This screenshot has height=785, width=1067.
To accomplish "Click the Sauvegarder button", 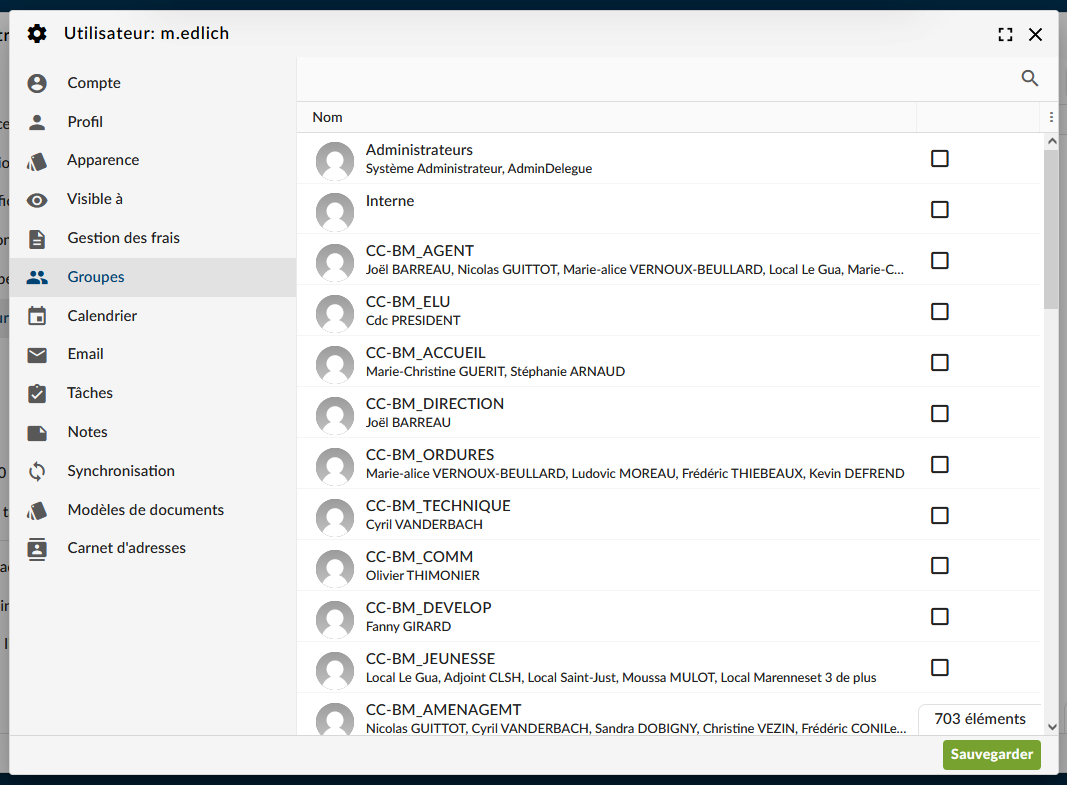I will (991, 754).
